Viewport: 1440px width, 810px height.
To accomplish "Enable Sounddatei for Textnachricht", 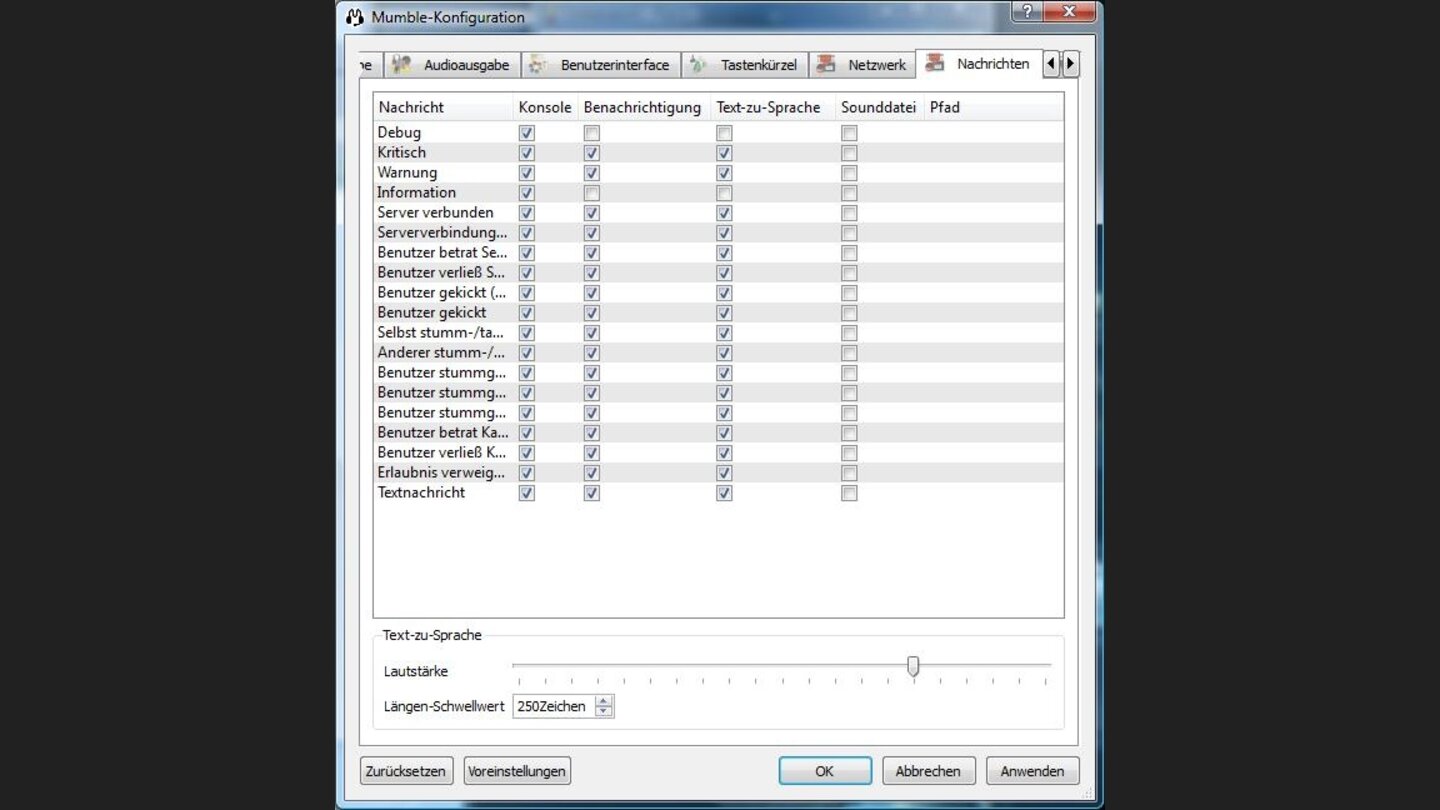I will pos(849,493).
